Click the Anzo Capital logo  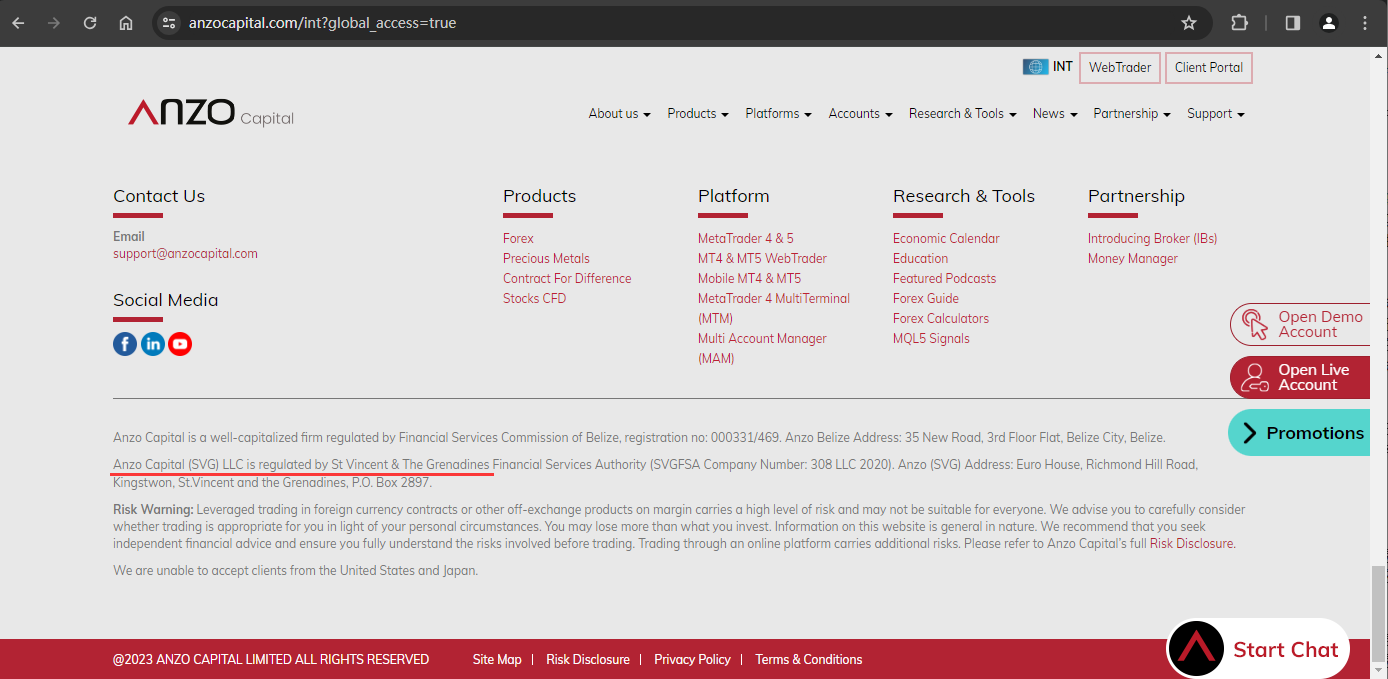pyautogui.click(x=211, y=113)
